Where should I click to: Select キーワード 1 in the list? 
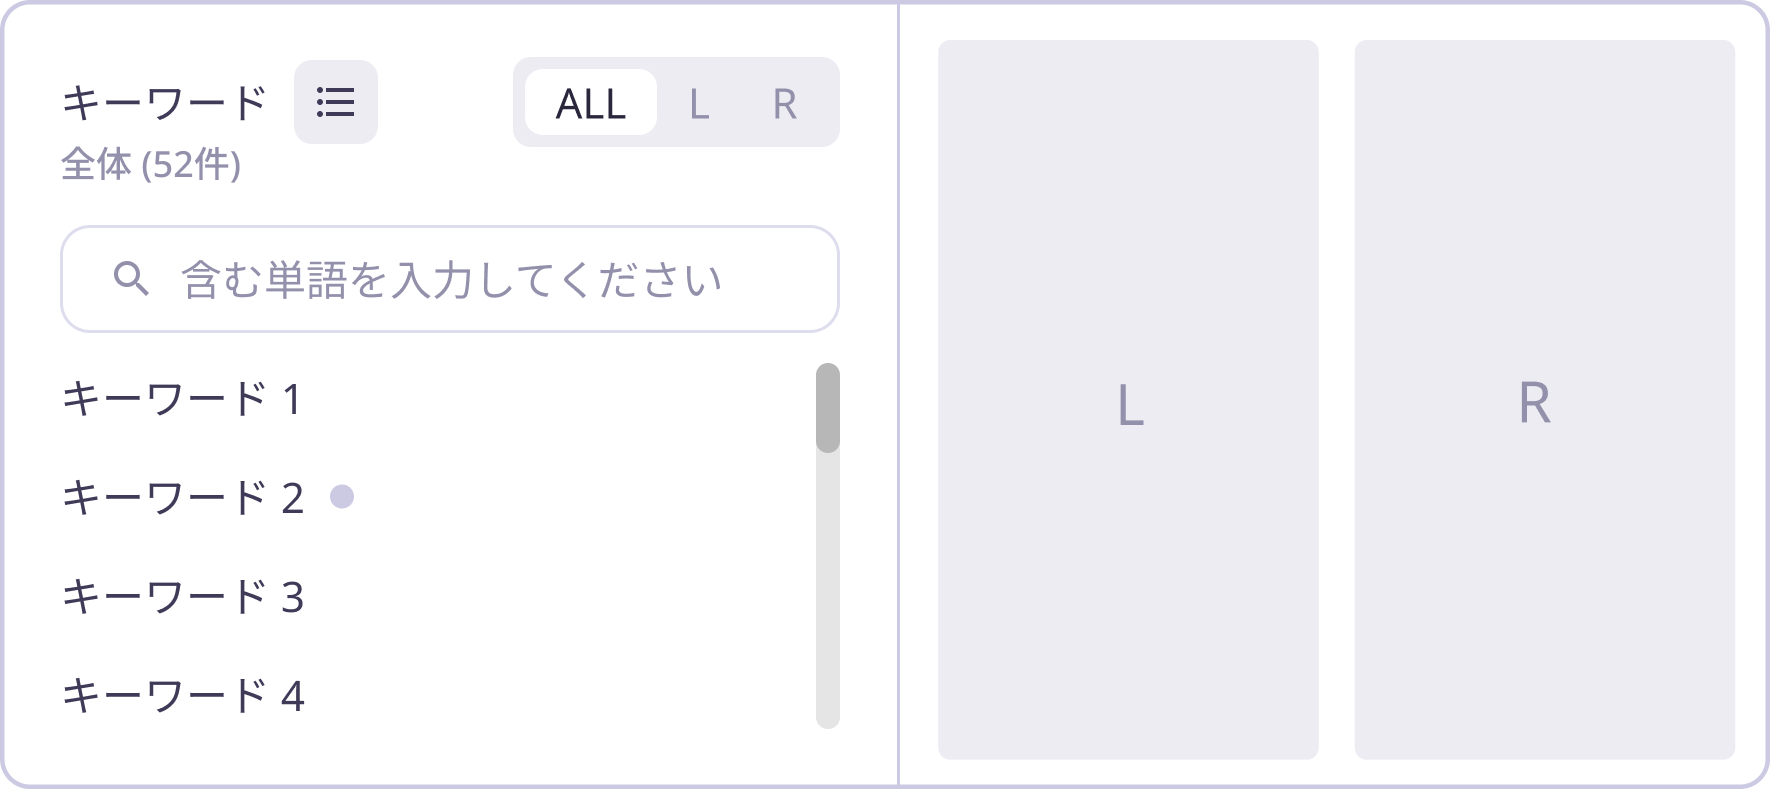[x=182, y=399]
